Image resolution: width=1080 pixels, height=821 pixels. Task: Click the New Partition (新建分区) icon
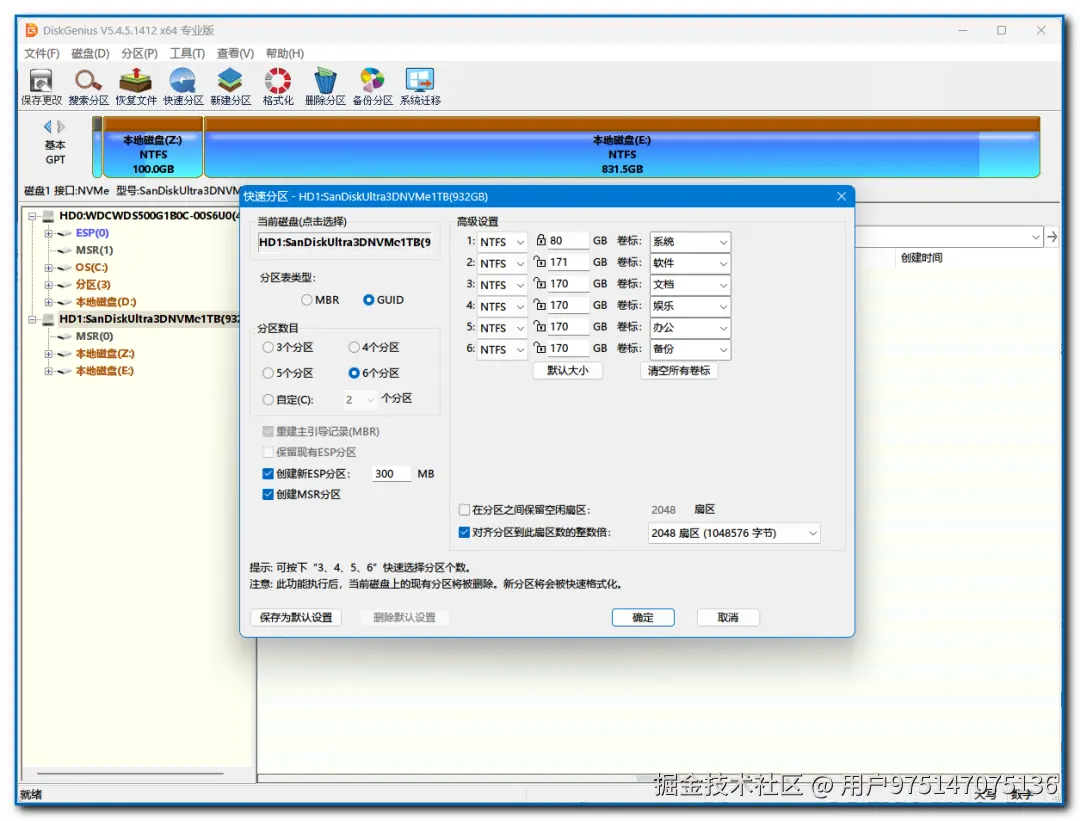tap(231, 87)
